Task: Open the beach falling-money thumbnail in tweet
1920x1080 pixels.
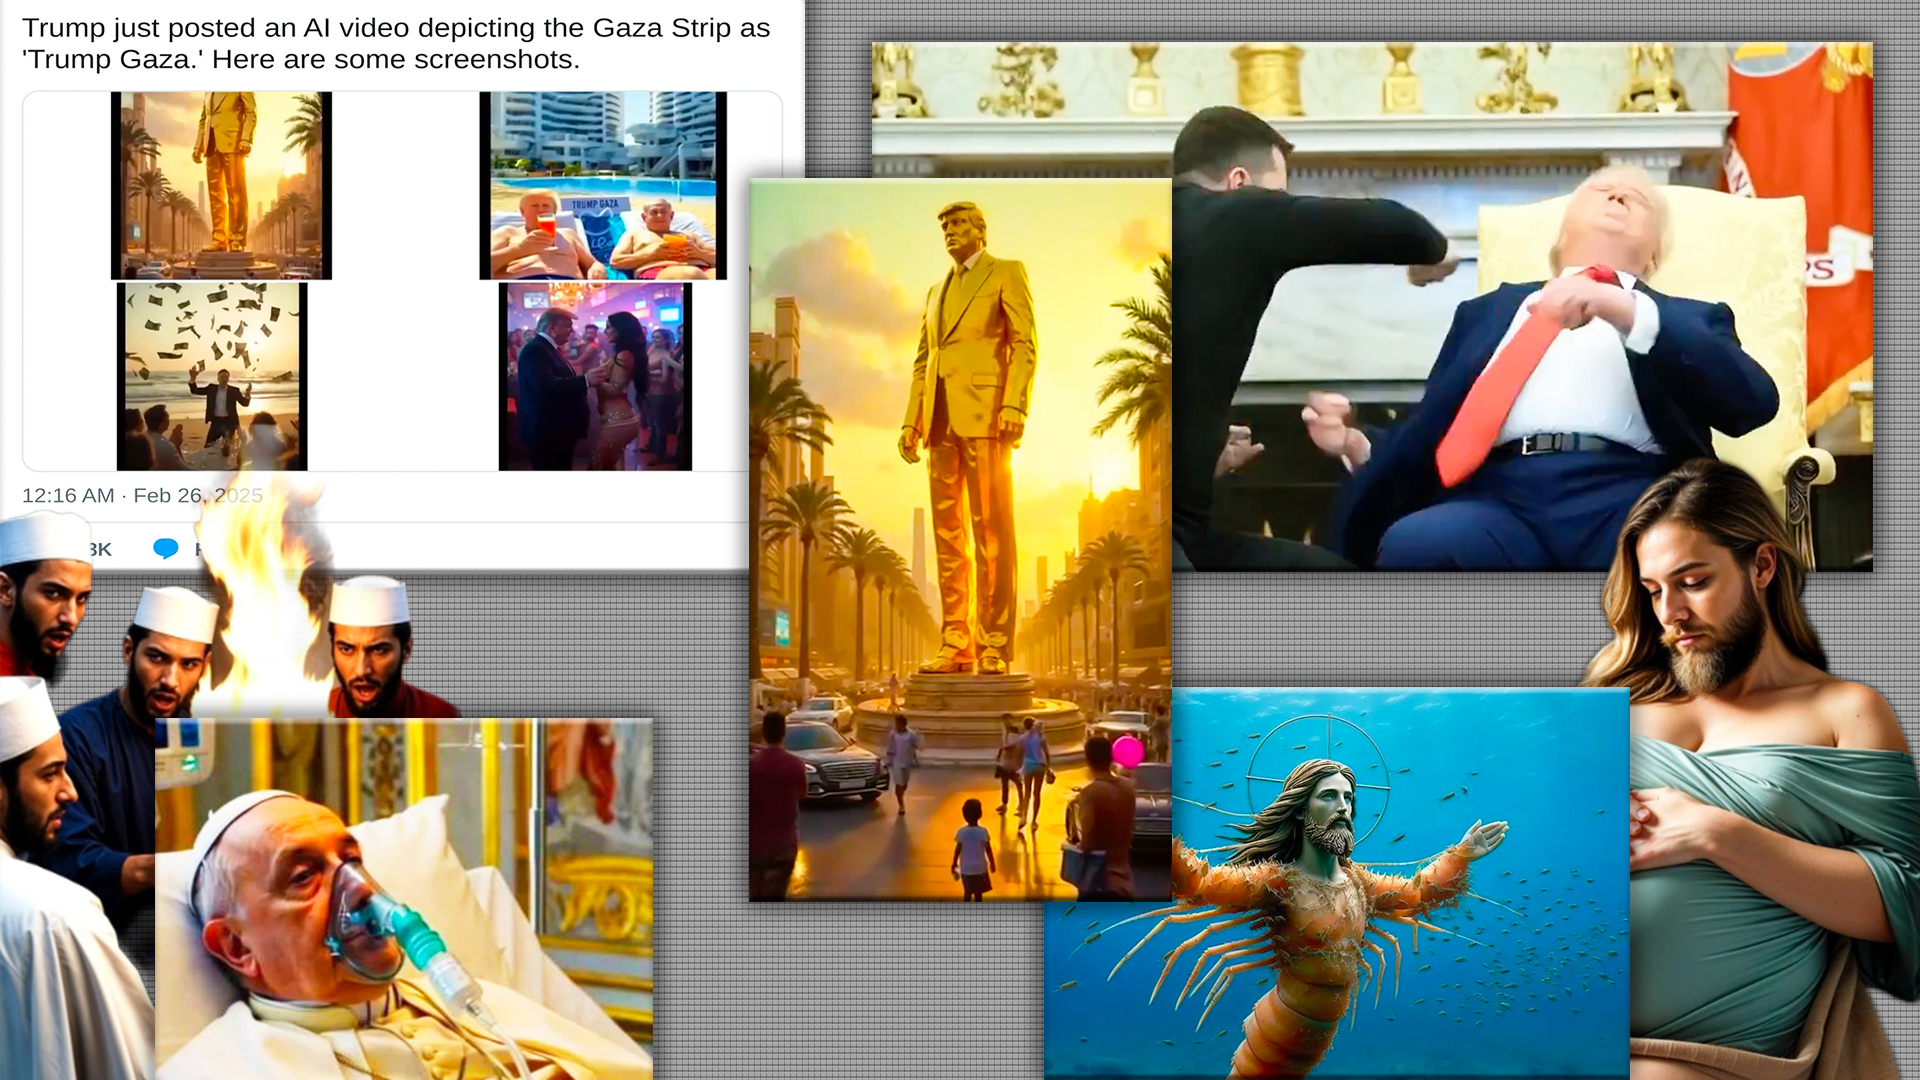Action: coord(212,376)
